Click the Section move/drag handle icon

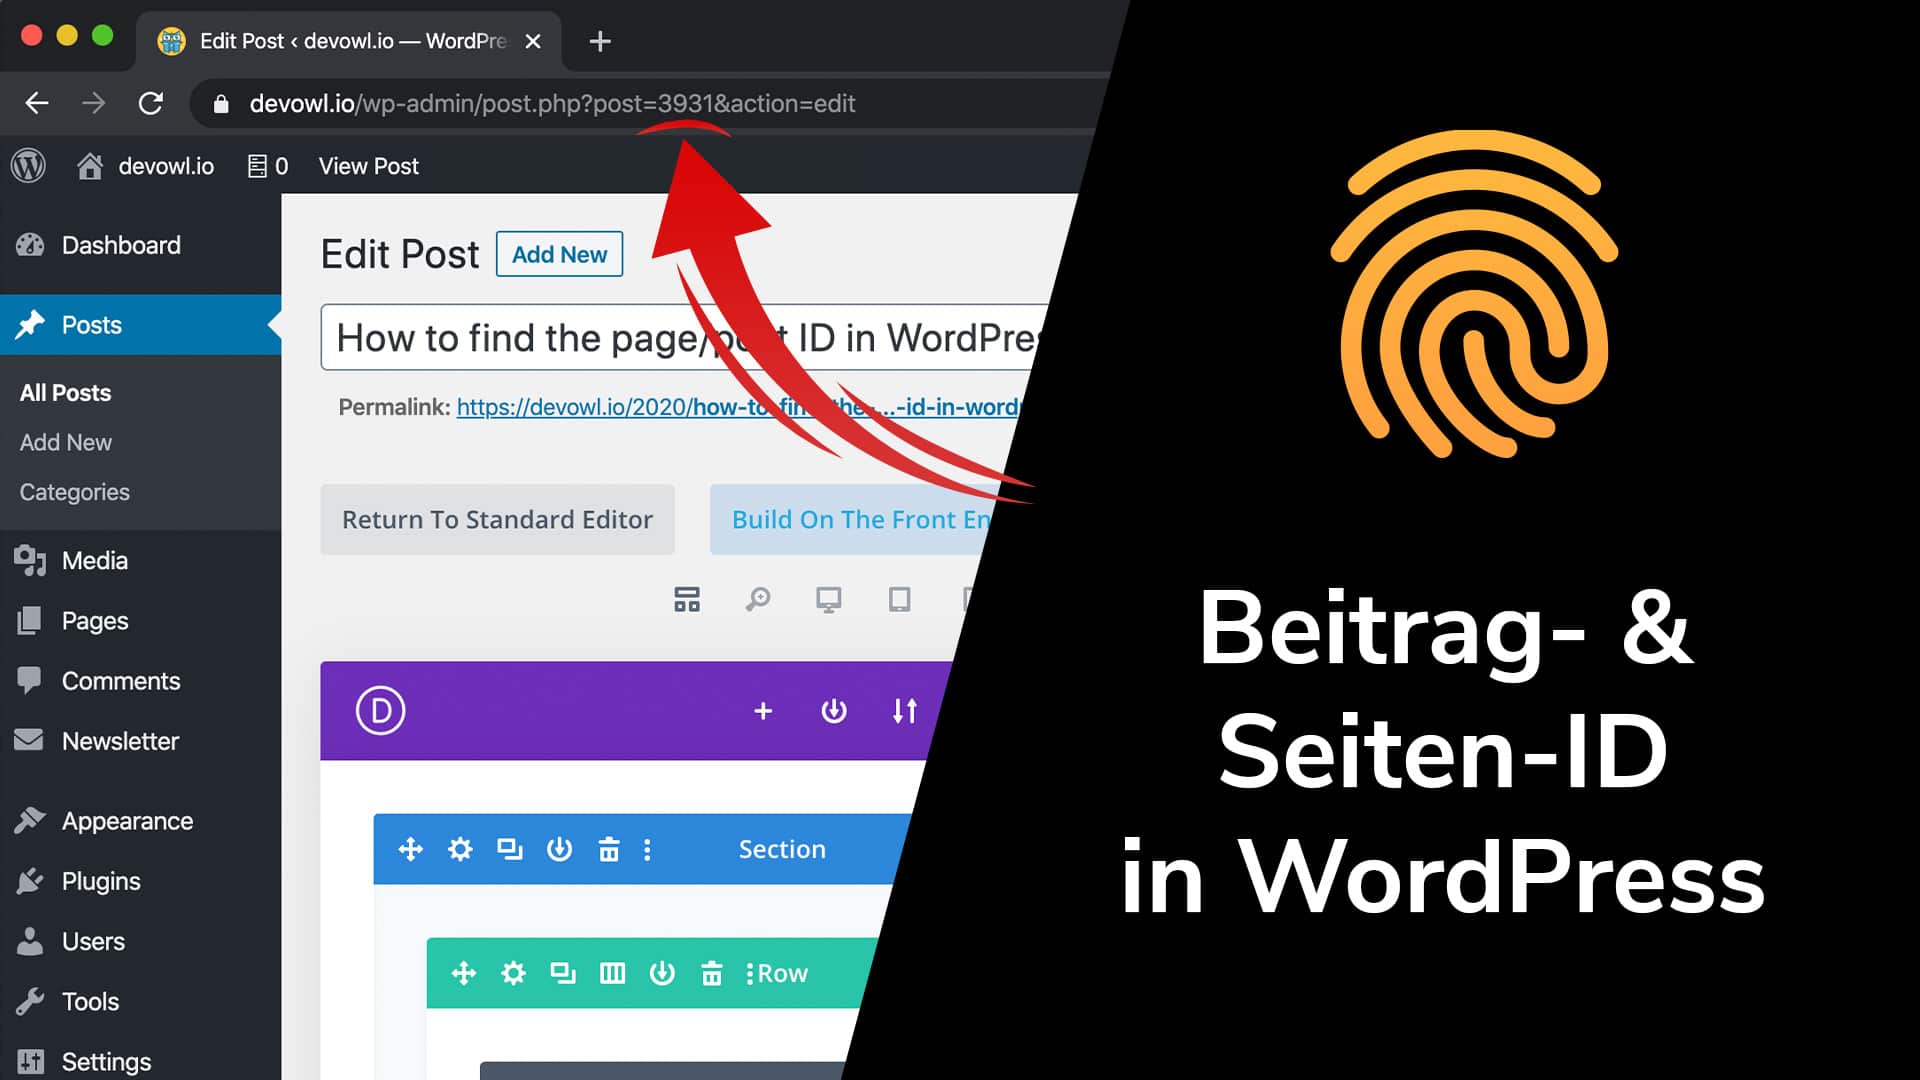pos(410,849)
